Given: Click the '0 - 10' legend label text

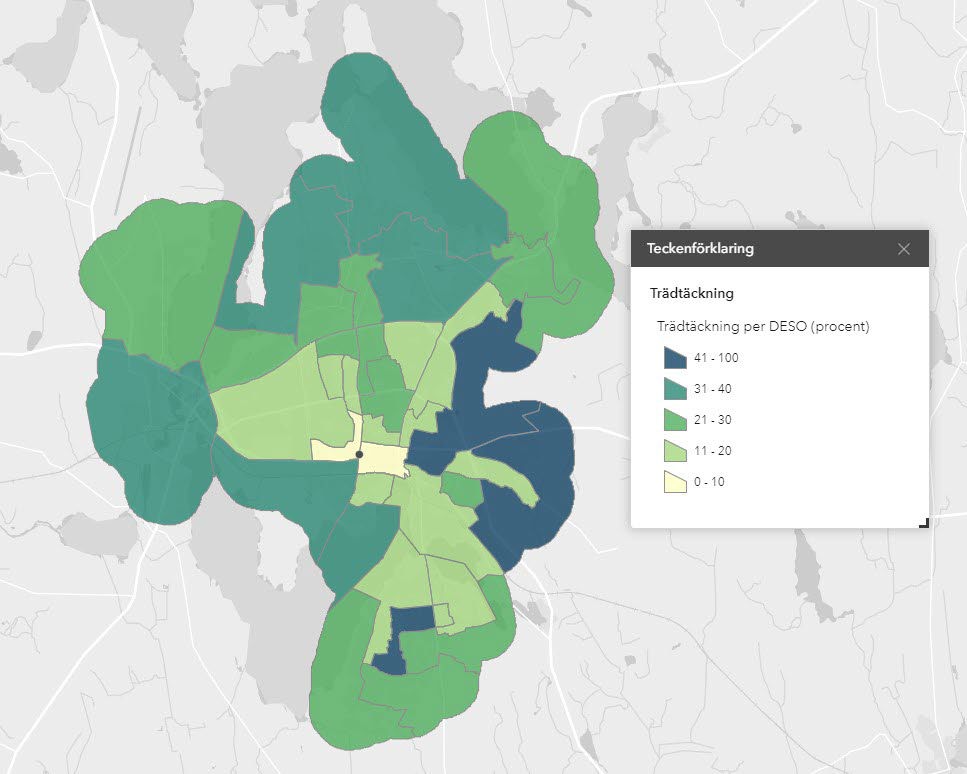Looking at the screenshot, I should [x=709, y=482].
